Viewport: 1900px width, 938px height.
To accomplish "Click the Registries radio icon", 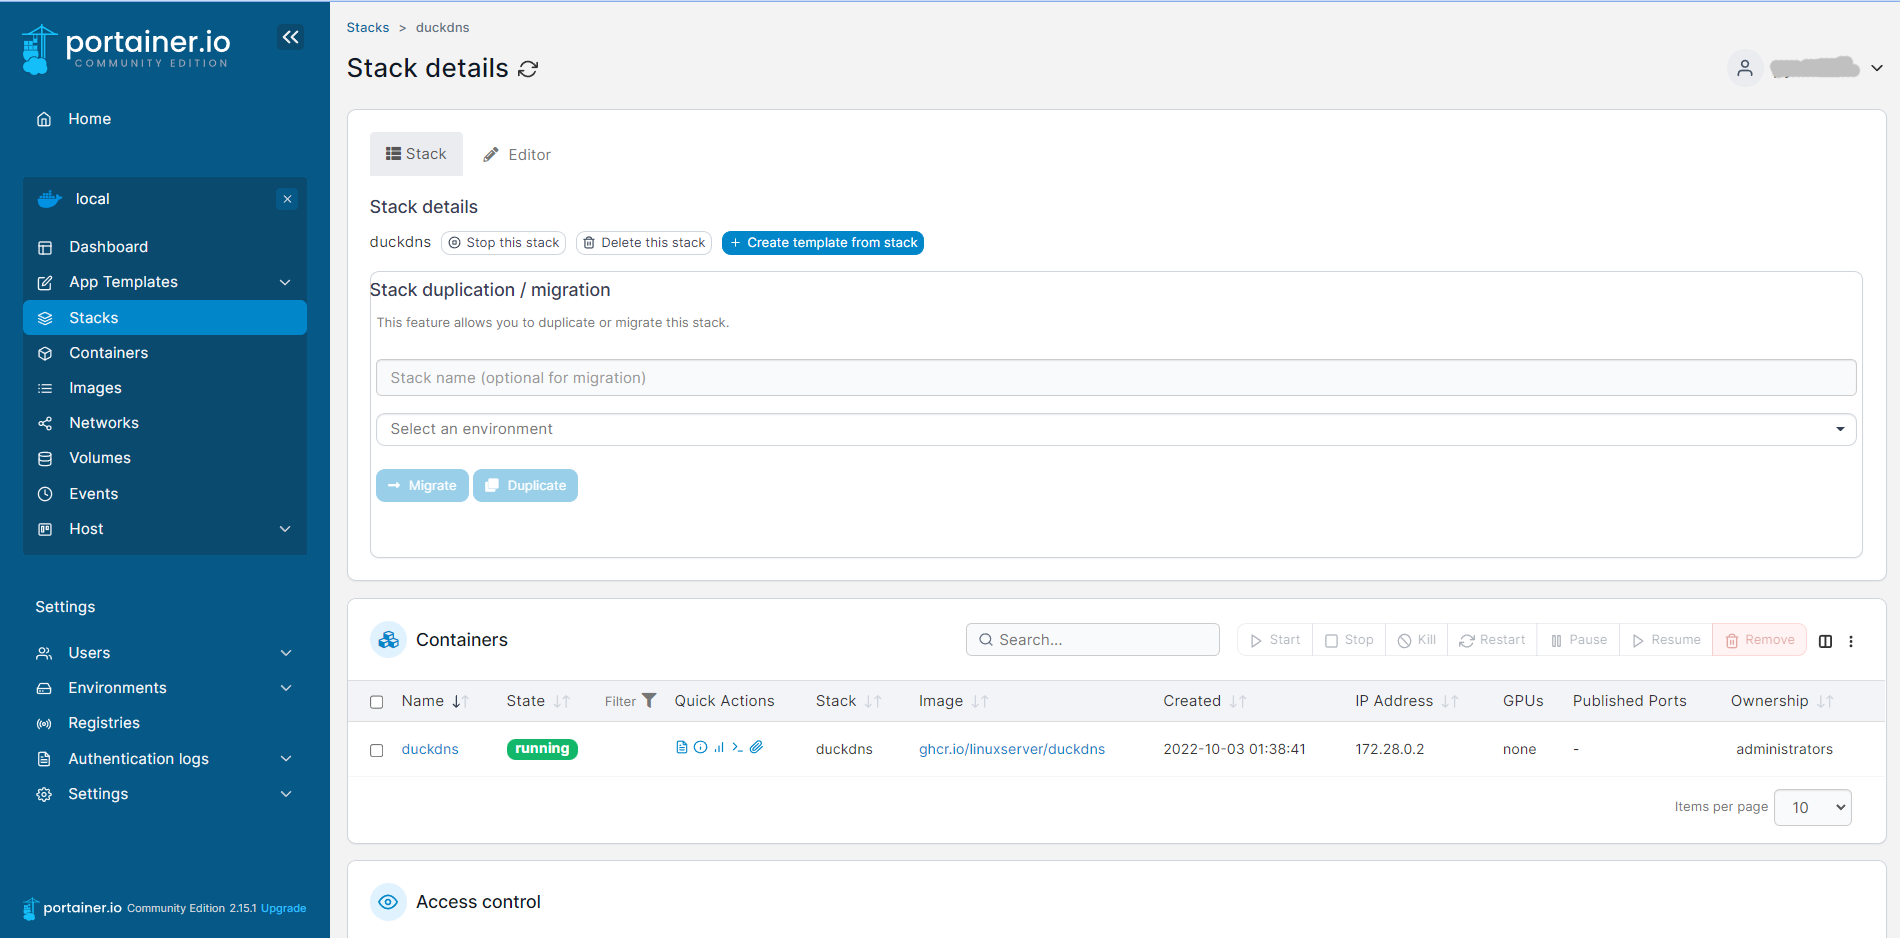I will click(44, 723).
